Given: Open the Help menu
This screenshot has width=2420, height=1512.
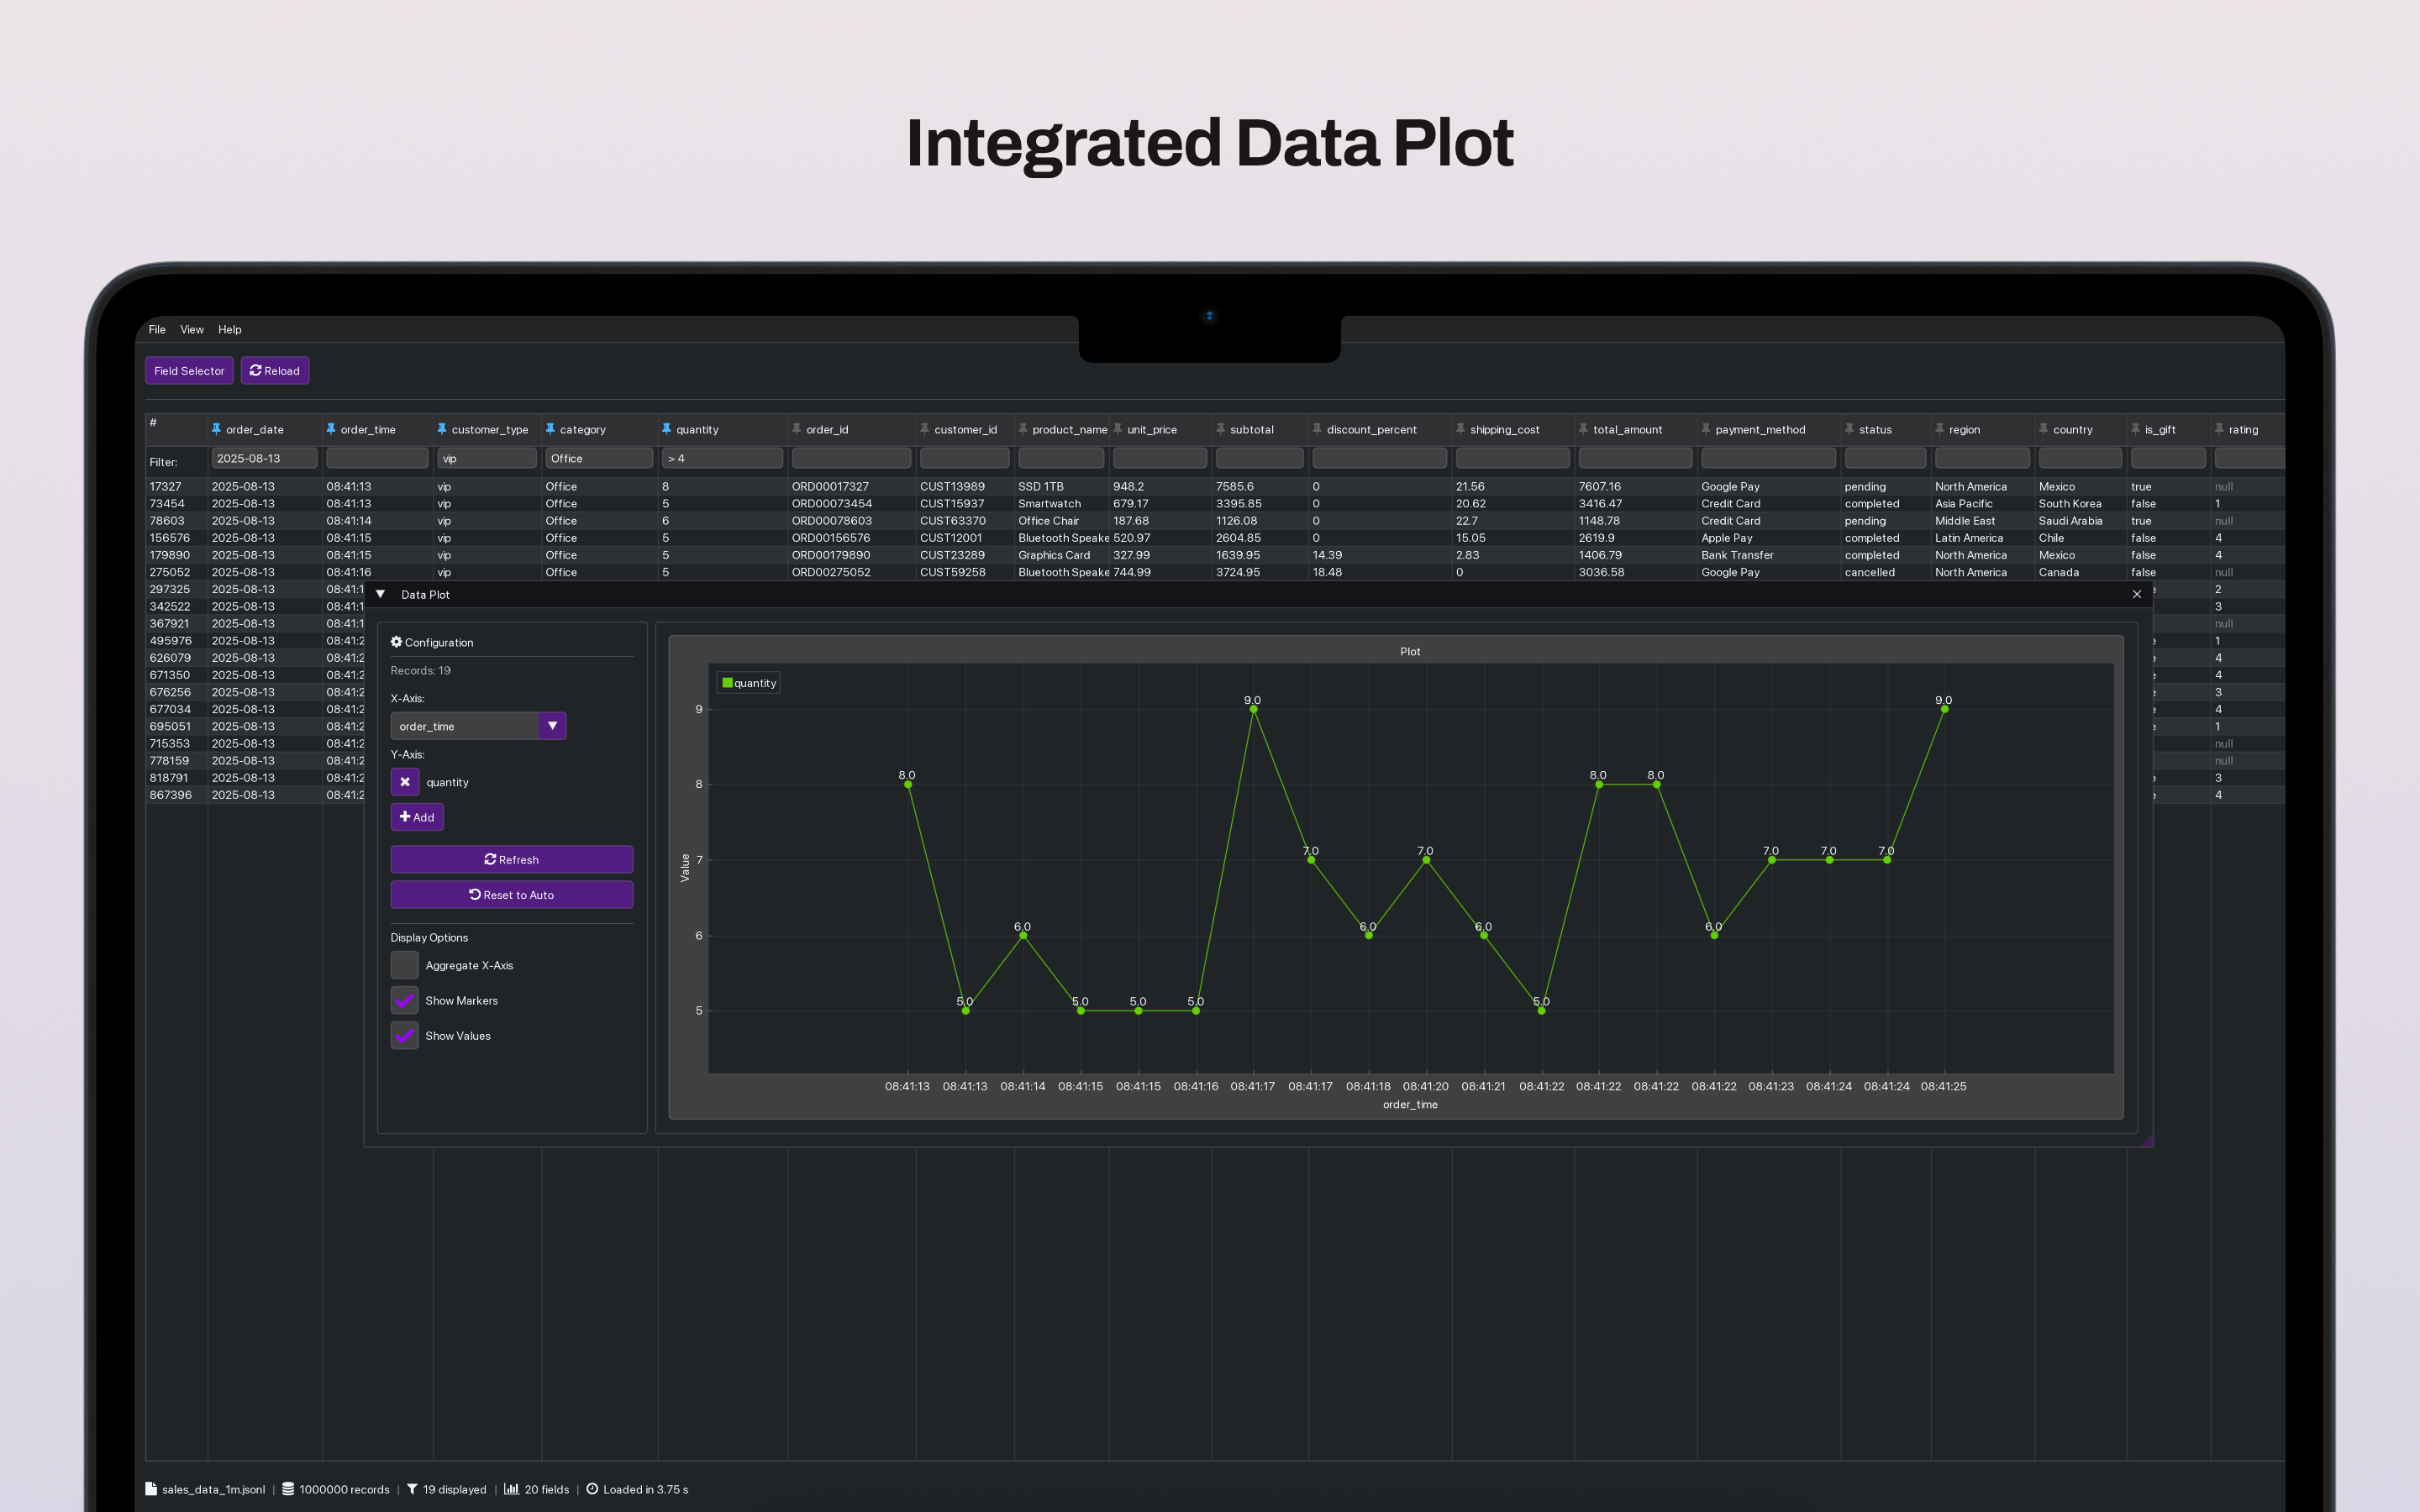Looking at the screenshot, I should tap(229, 330).
